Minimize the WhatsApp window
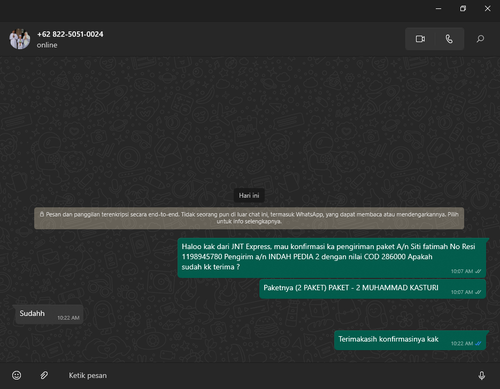500x389 pixels. click(x=439, y=9)
